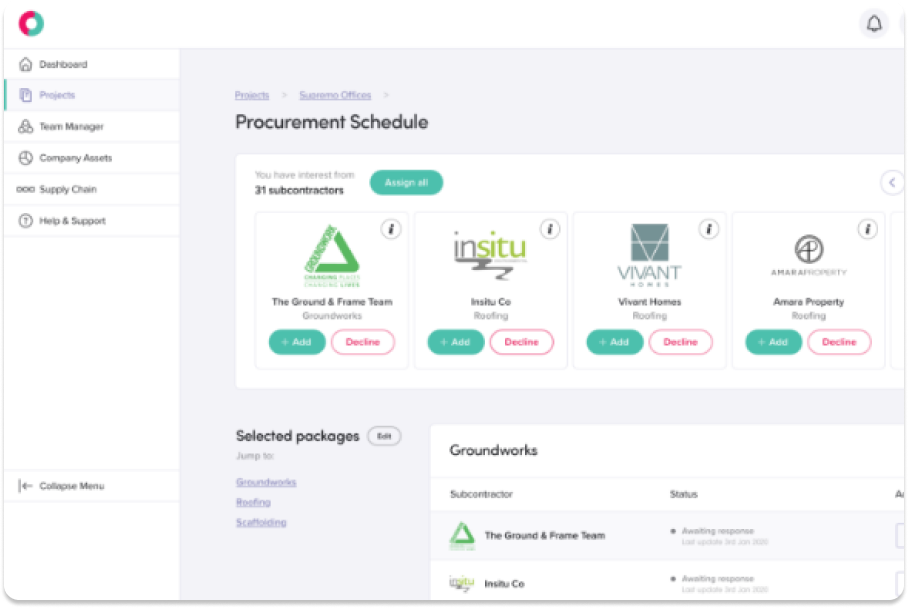Go to Team Manager
This screenshot has width=908, height=608.
tap(91, 126)
